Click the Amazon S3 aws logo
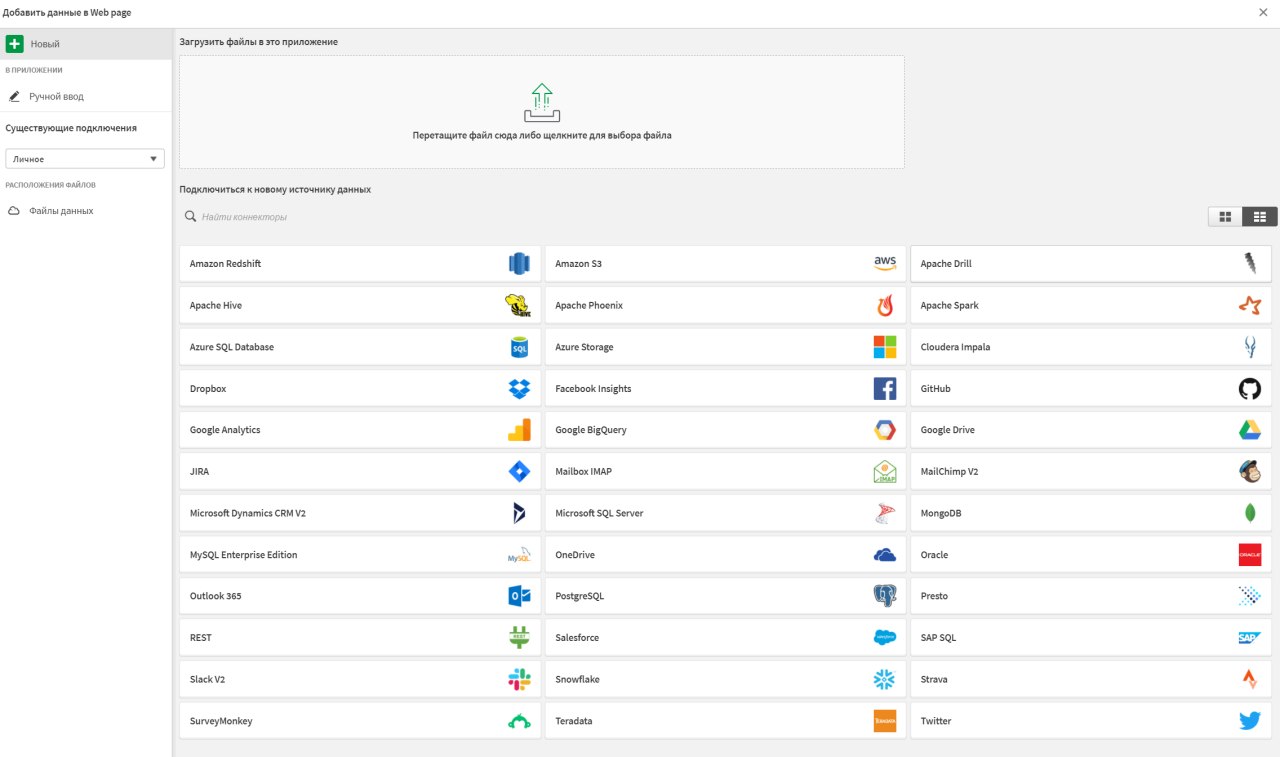The width and height of the screenshot is (1280, 757). pos(884,264)
